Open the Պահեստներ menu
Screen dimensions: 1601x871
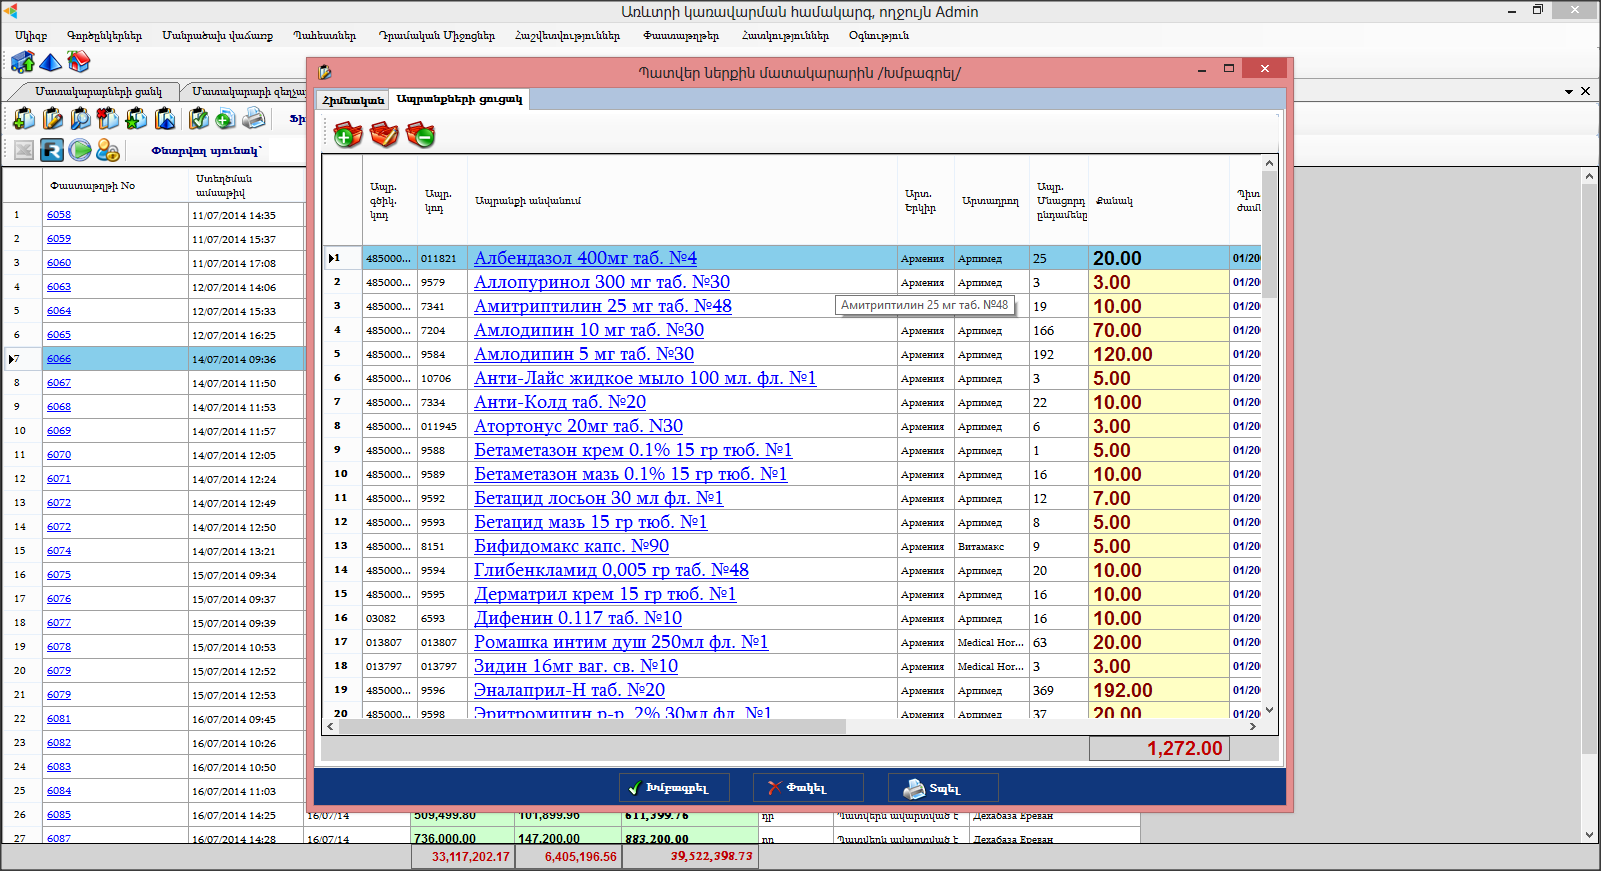tap(324, 35)
